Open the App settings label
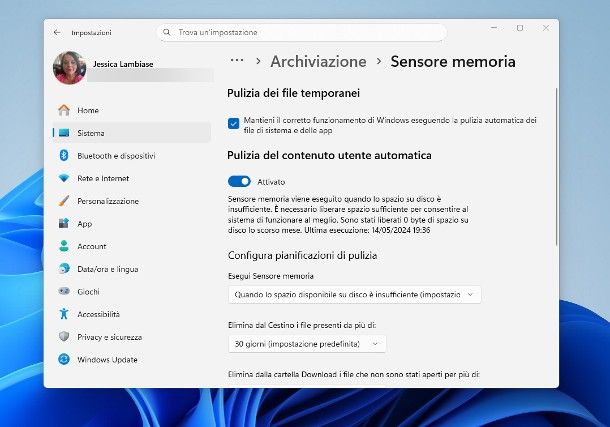The image size is (610, 427). [x=84, y=224]
